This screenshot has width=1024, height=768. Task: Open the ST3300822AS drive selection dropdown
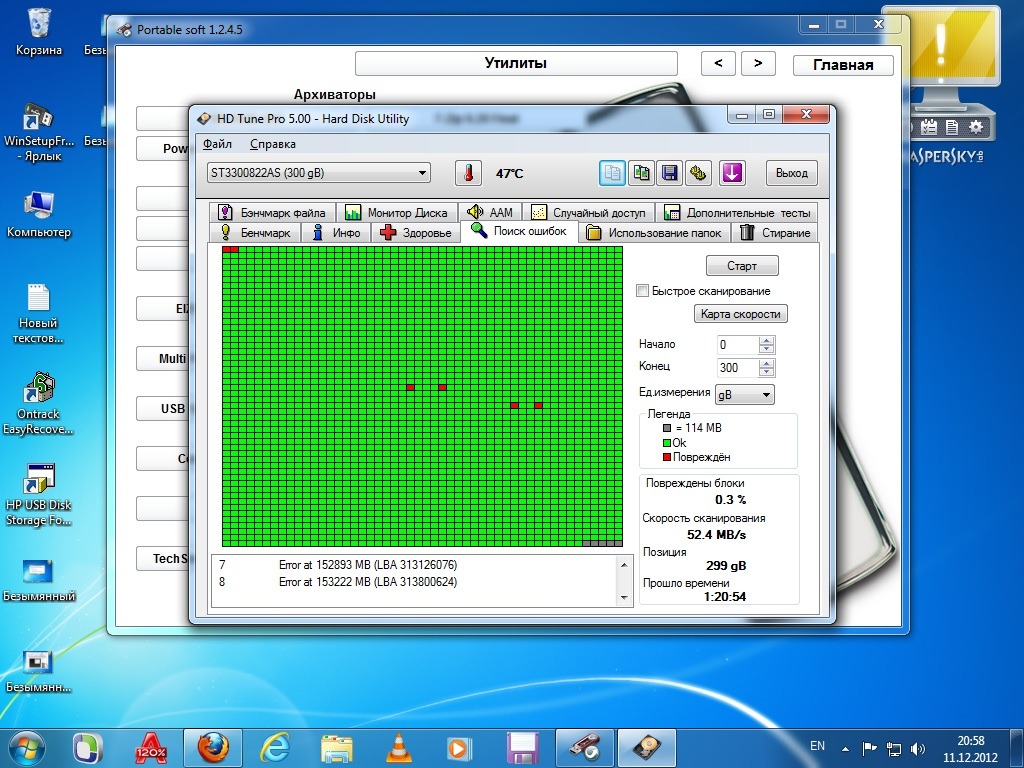pos(319,173)
